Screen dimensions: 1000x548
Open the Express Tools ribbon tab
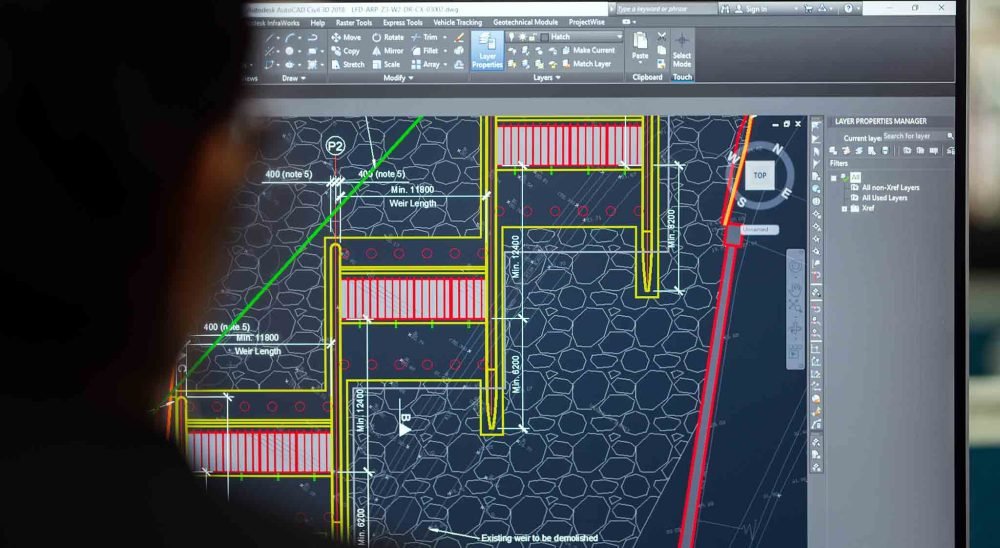click(402, 22)
